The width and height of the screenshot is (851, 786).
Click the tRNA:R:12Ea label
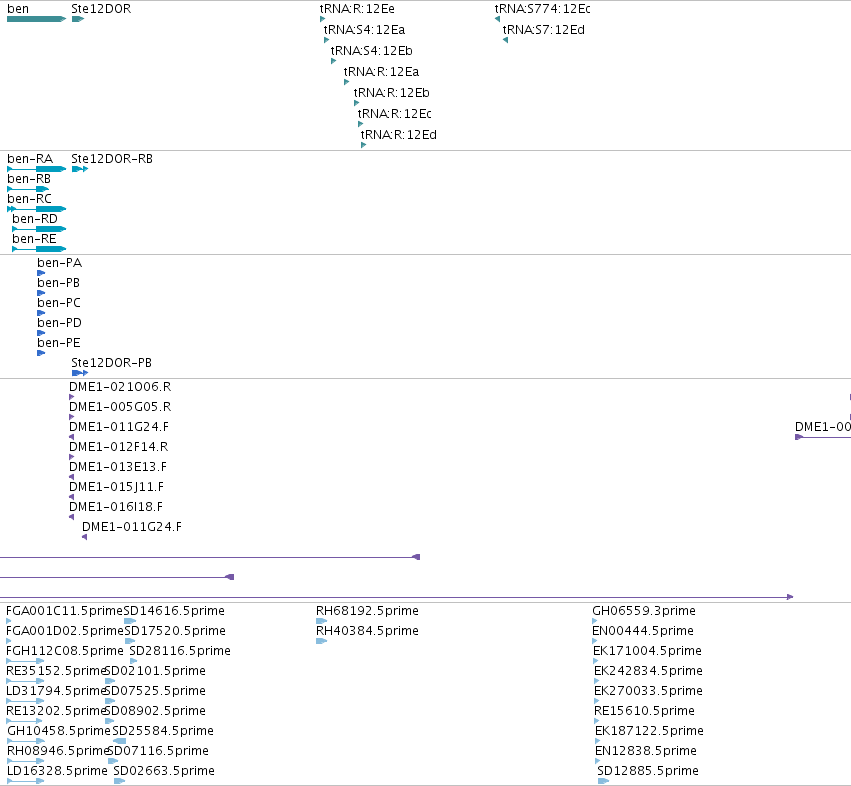pyautogui.click(x=382, y=72)
